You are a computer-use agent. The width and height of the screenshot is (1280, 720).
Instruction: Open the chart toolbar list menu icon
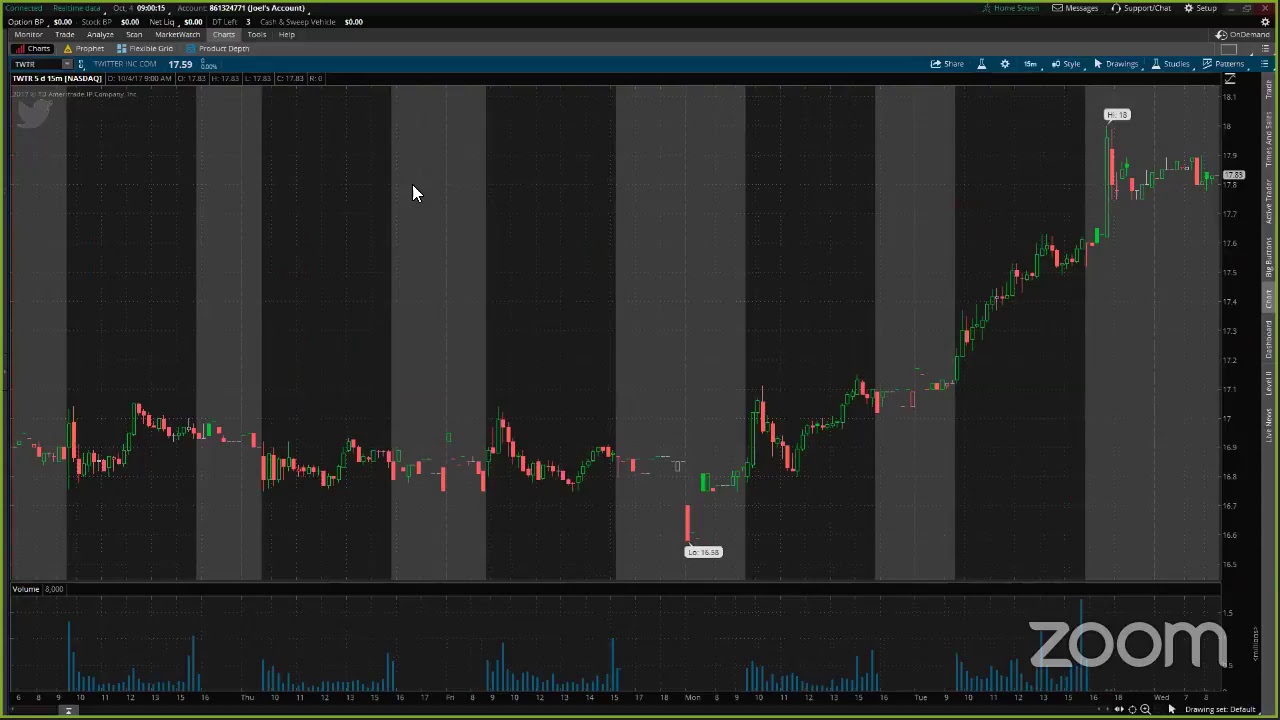(1264, 64)
